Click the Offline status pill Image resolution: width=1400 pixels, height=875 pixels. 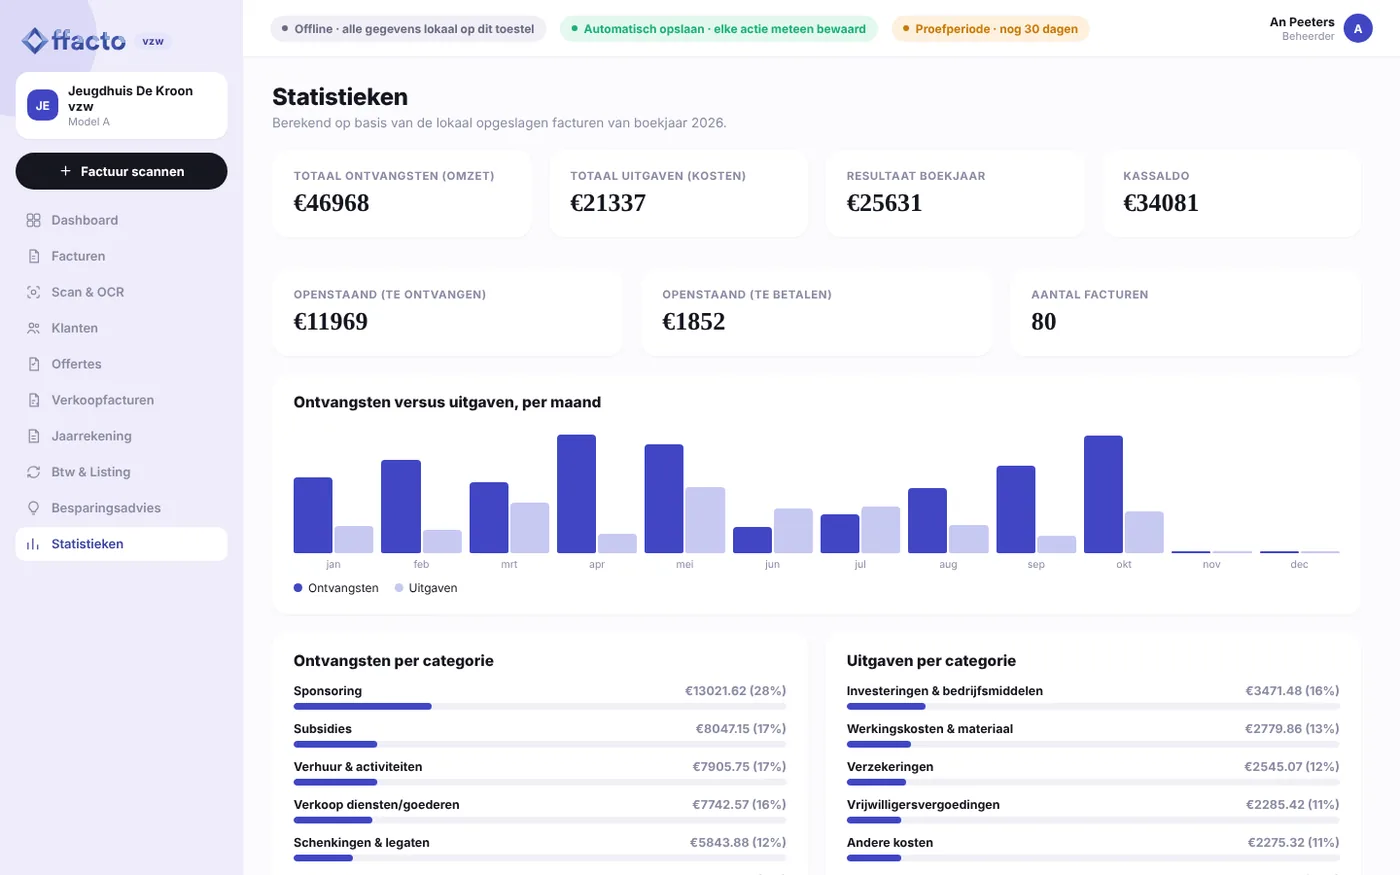click(x=408, y=29)
